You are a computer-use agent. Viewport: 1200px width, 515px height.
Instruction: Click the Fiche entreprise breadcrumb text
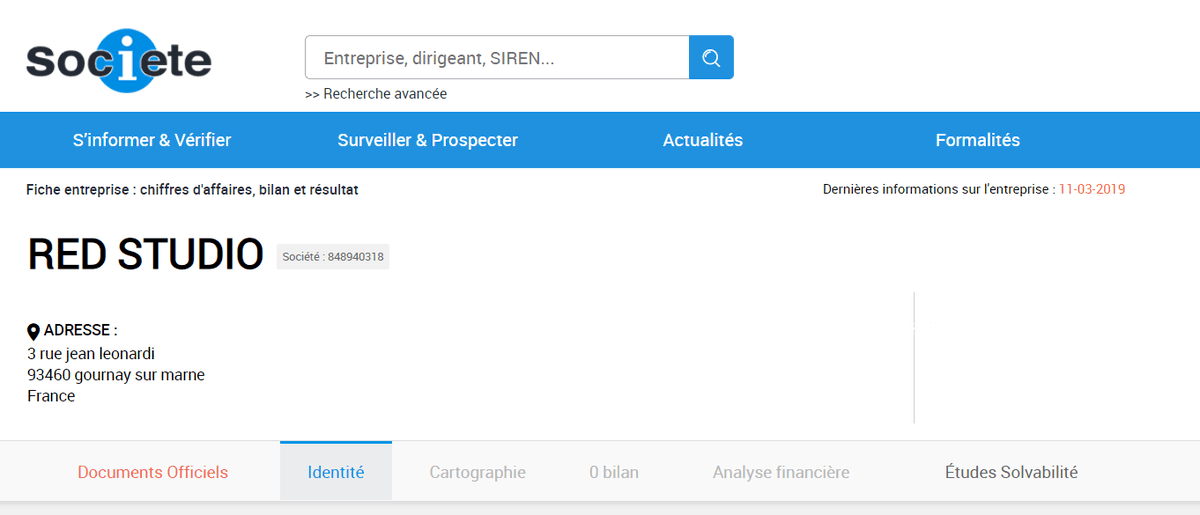(x=192, y=189)
